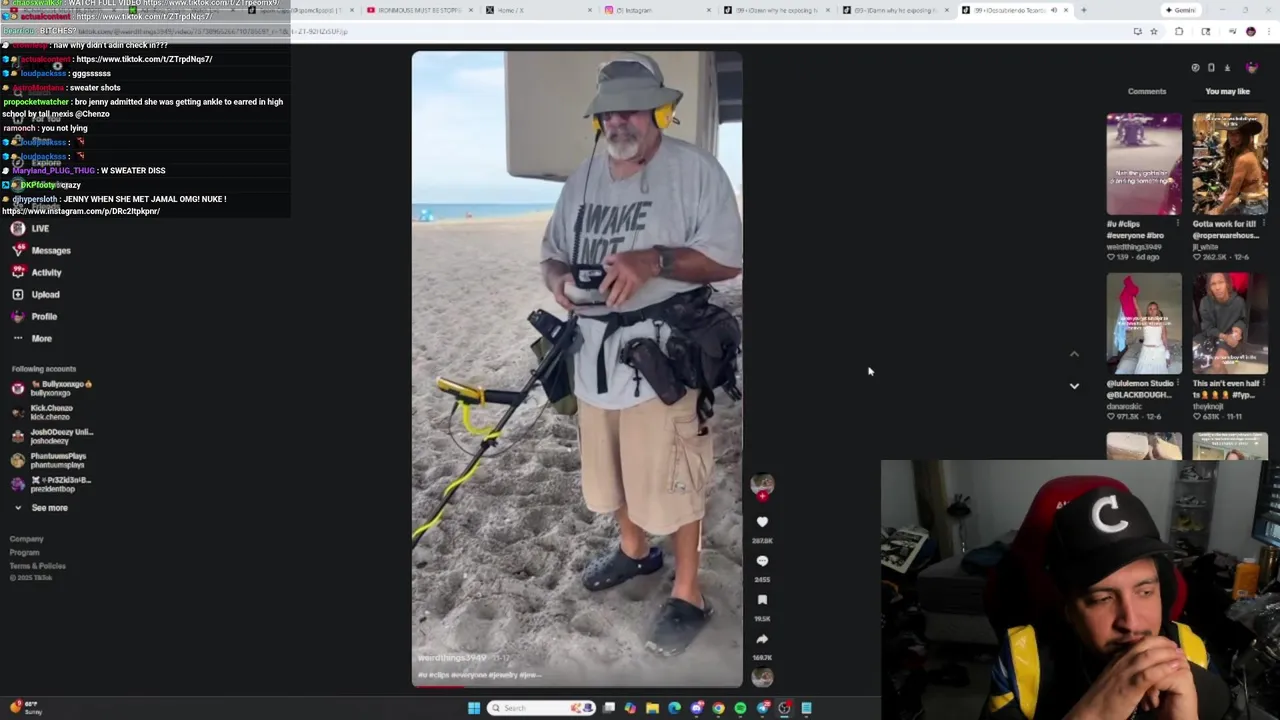Open Windows Start menu
Viewport: 1280px width, 720px height.
click(x=474, y=708)
